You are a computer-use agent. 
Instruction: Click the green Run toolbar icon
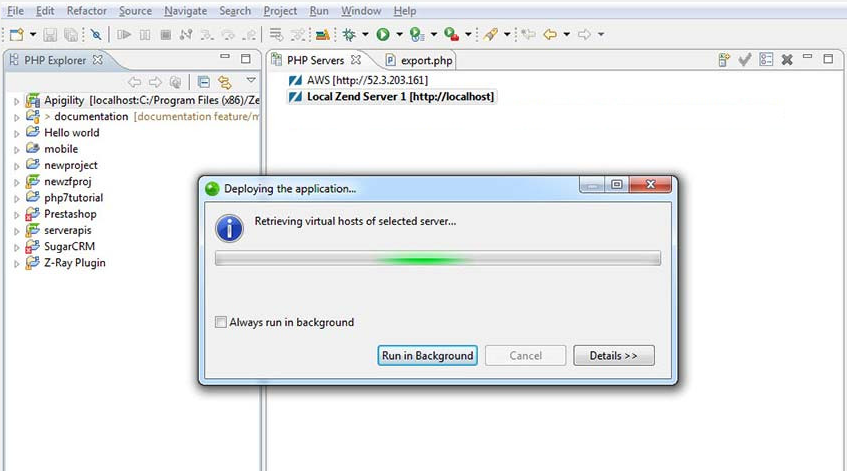point(383,35)
